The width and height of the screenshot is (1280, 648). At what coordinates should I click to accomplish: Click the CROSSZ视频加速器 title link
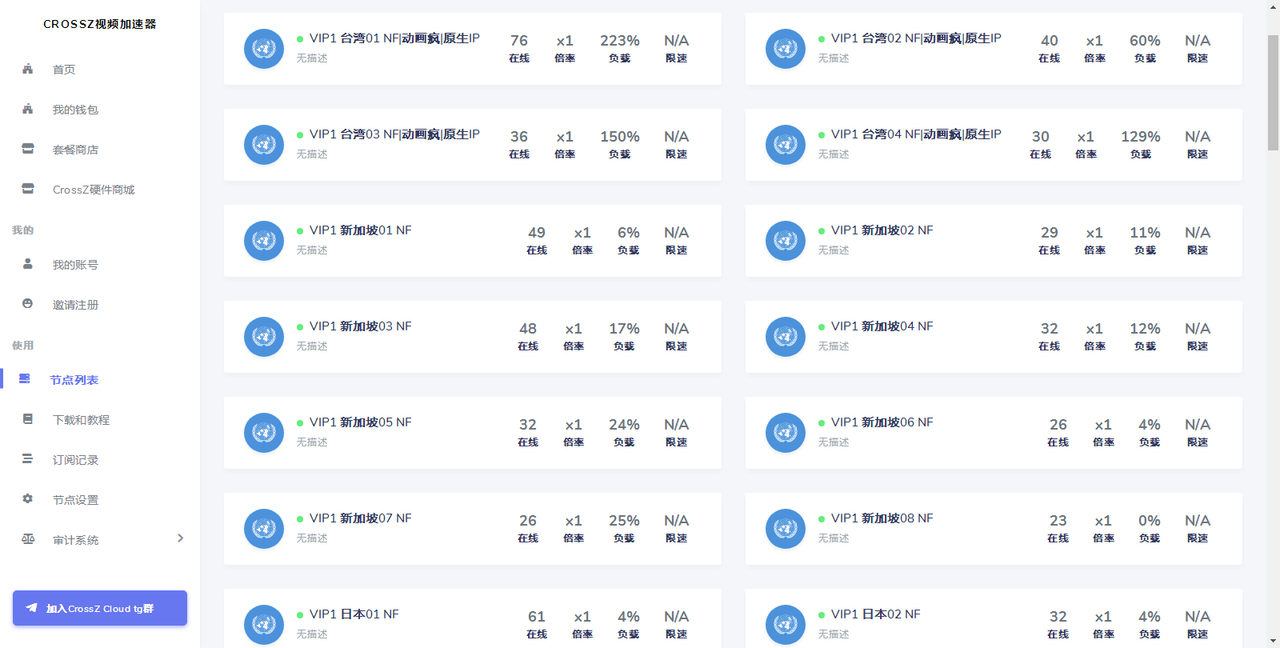[100, 24]
